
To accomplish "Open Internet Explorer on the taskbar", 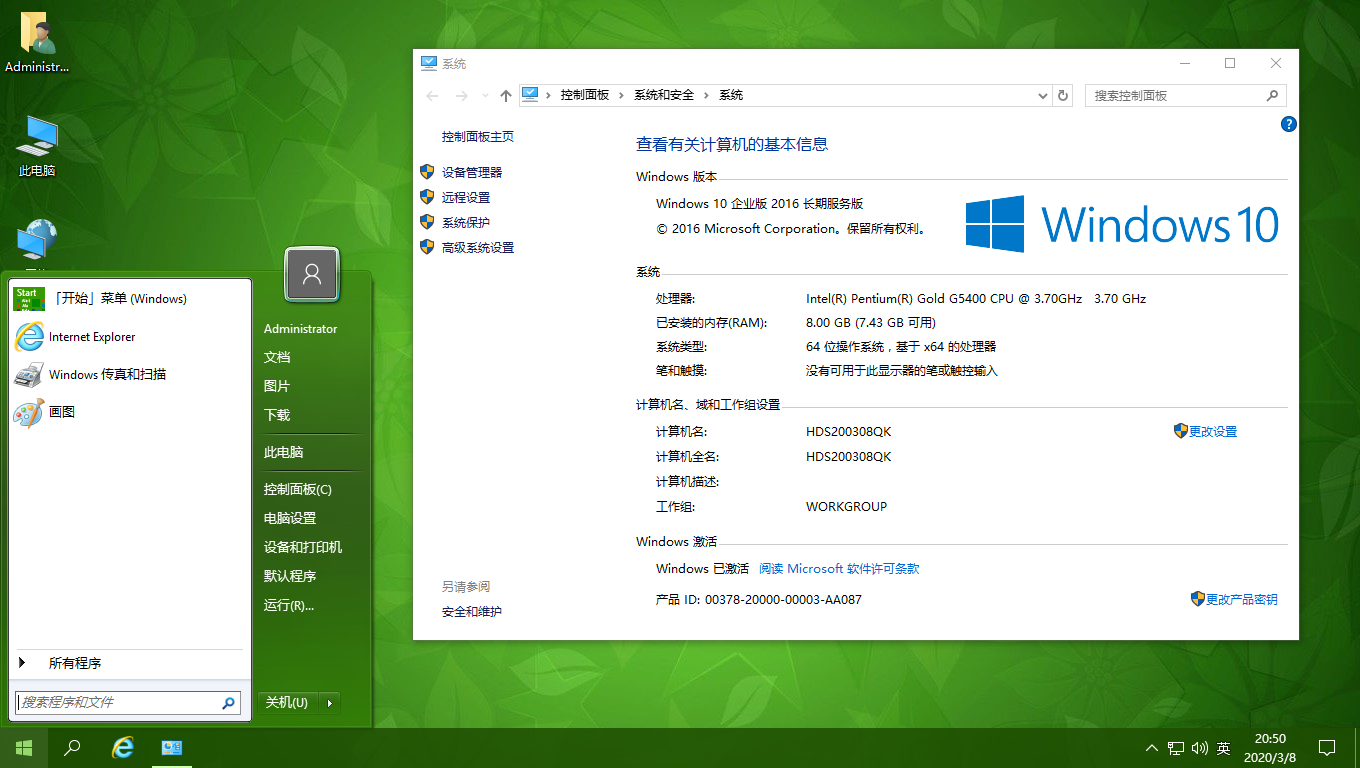I will tap(123, 747).
